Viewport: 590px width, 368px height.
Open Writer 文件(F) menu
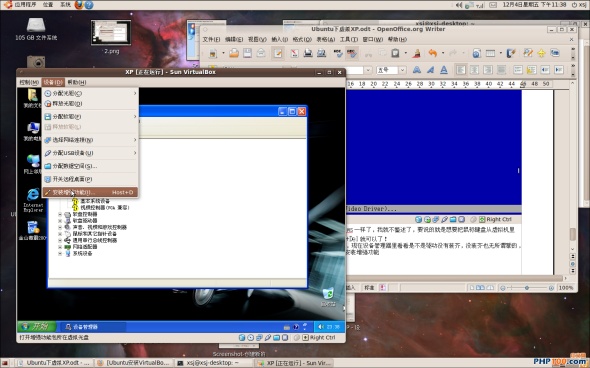(211, 39)
